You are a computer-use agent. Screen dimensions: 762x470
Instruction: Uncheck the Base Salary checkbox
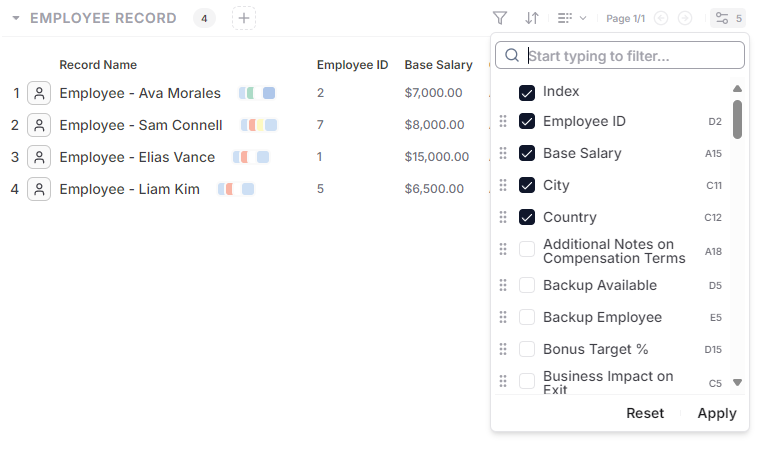(527, 153)
